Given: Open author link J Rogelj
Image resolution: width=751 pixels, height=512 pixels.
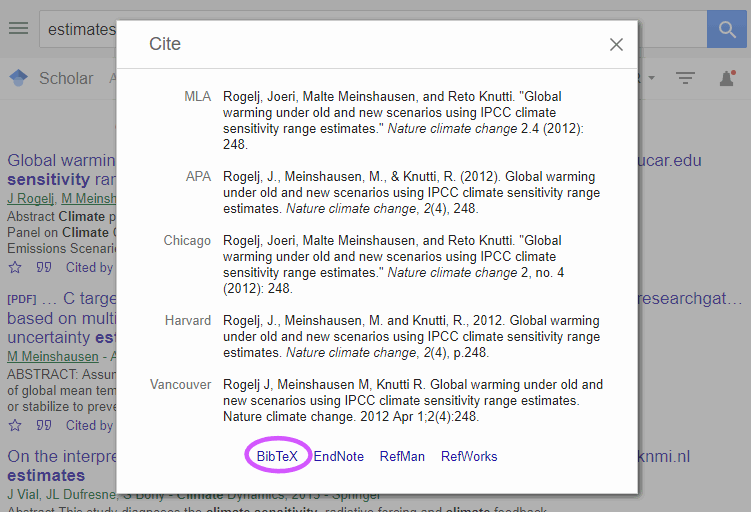Looking at the screenshot, I should tap(31, 198).
